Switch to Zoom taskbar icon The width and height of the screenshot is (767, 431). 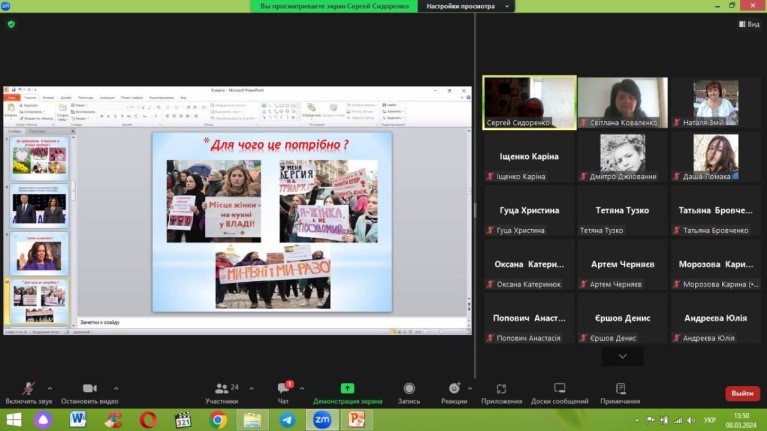click(x=322, y=420)
